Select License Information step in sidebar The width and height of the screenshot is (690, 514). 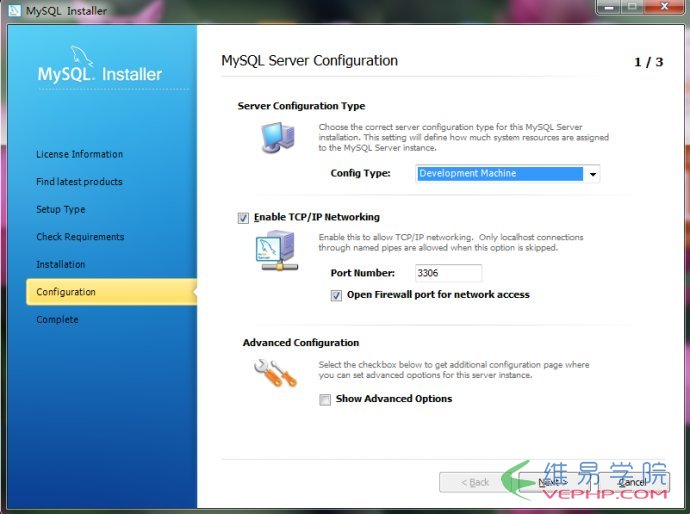pos(80,154)
